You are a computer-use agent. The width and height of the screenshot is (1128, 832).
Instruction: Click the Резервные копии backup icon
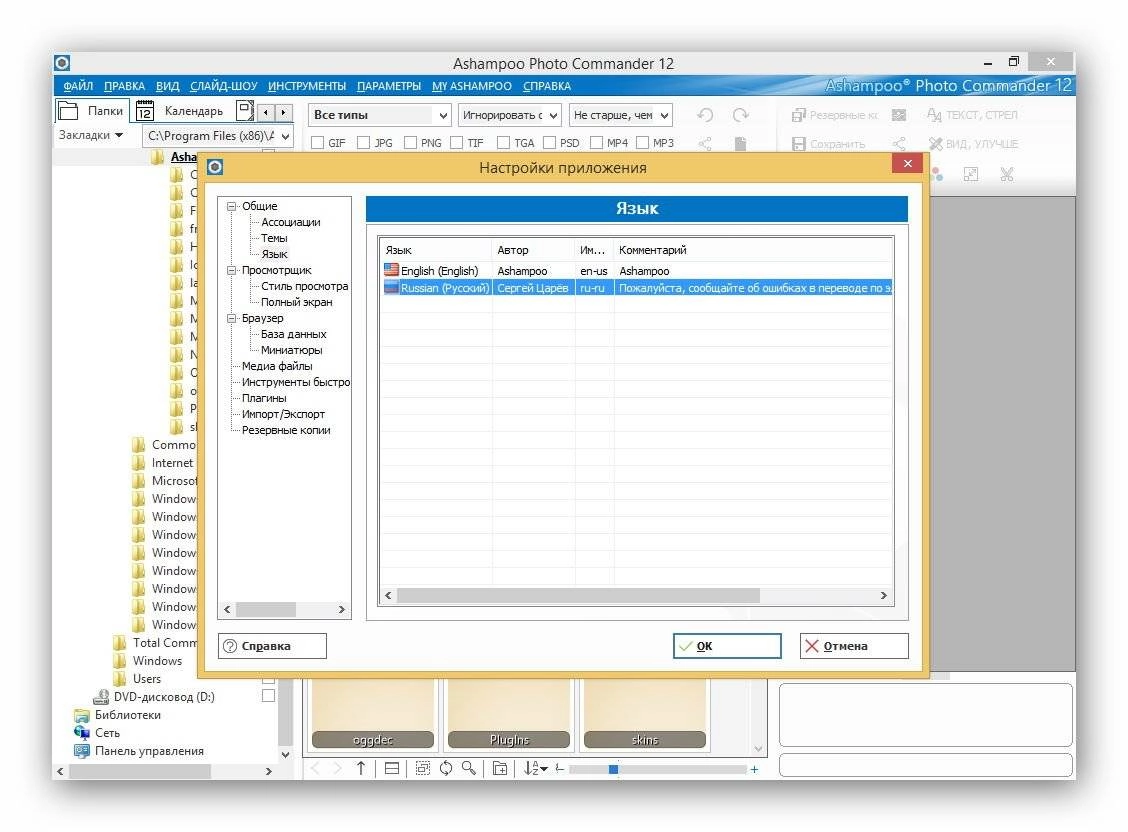coord(799,115)
